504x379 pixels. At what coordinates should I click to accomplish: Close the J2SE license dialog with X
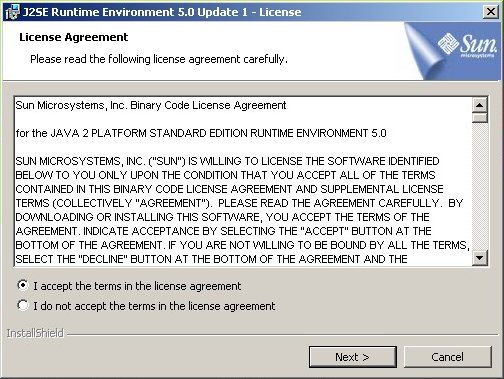(491, 12)
